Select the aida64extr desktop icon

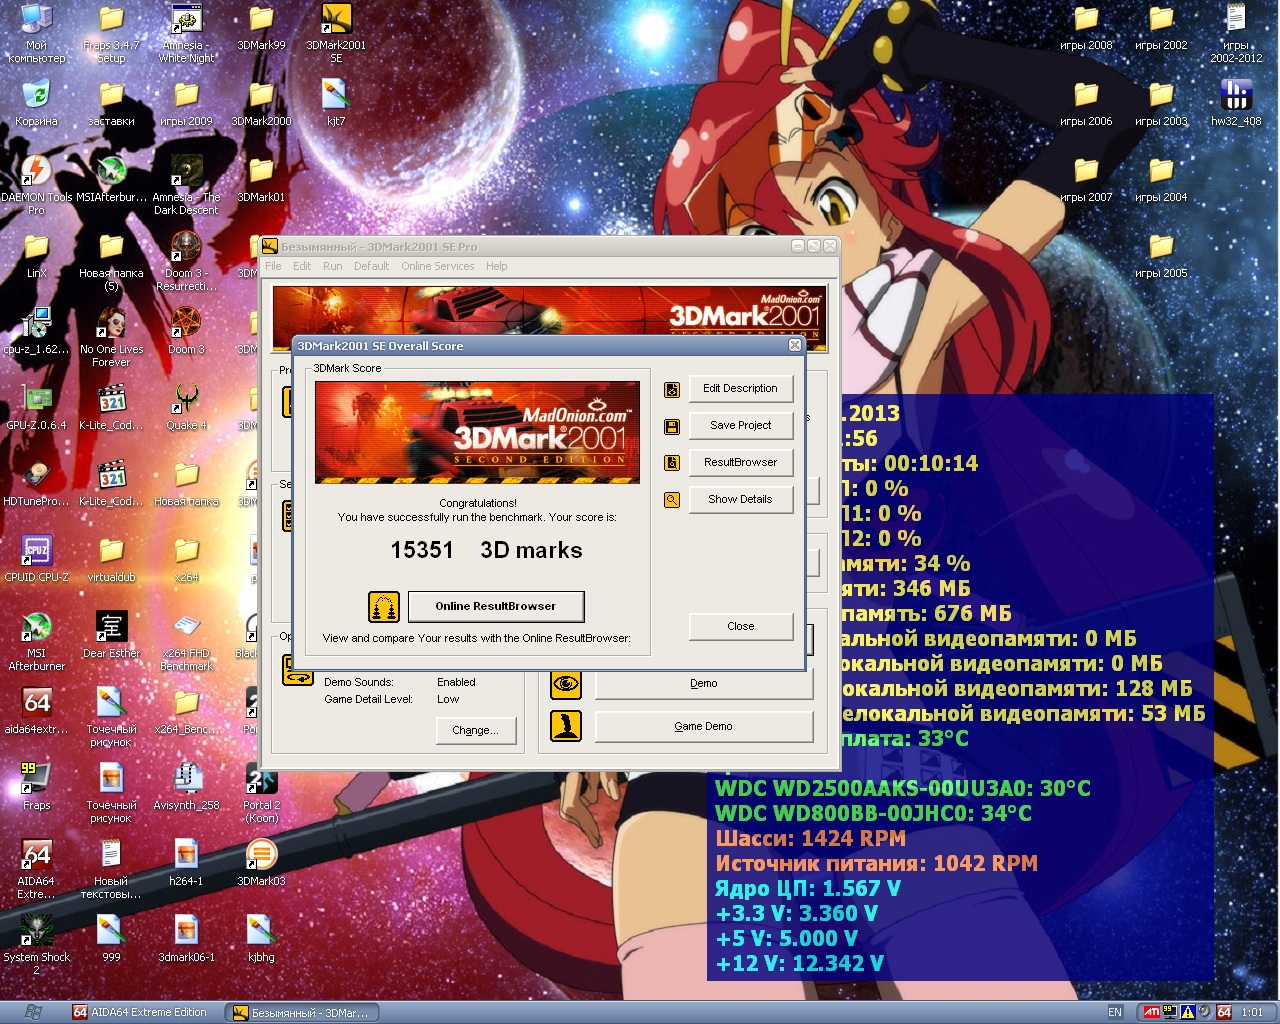pos(36,712)
